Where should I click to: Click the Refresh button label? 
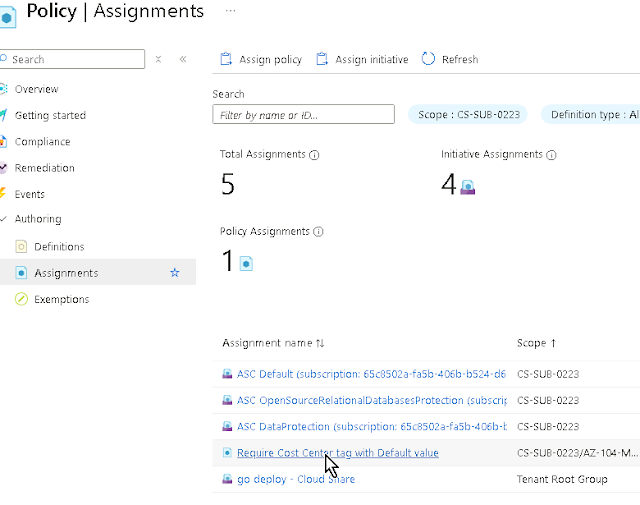pyautogui.click(x=460, y=60)
